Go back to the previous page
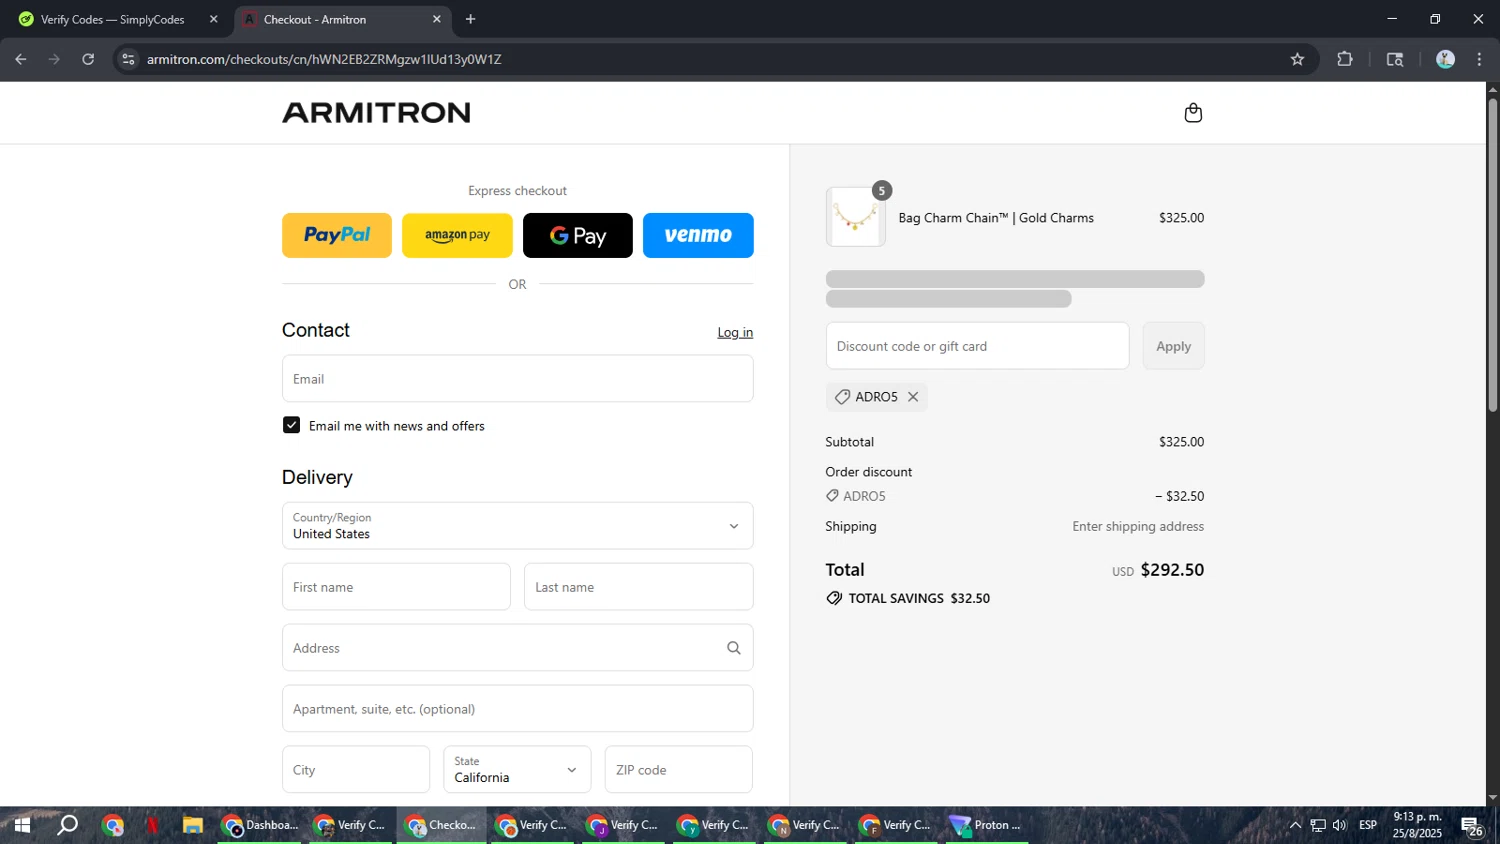 [21, 59]
